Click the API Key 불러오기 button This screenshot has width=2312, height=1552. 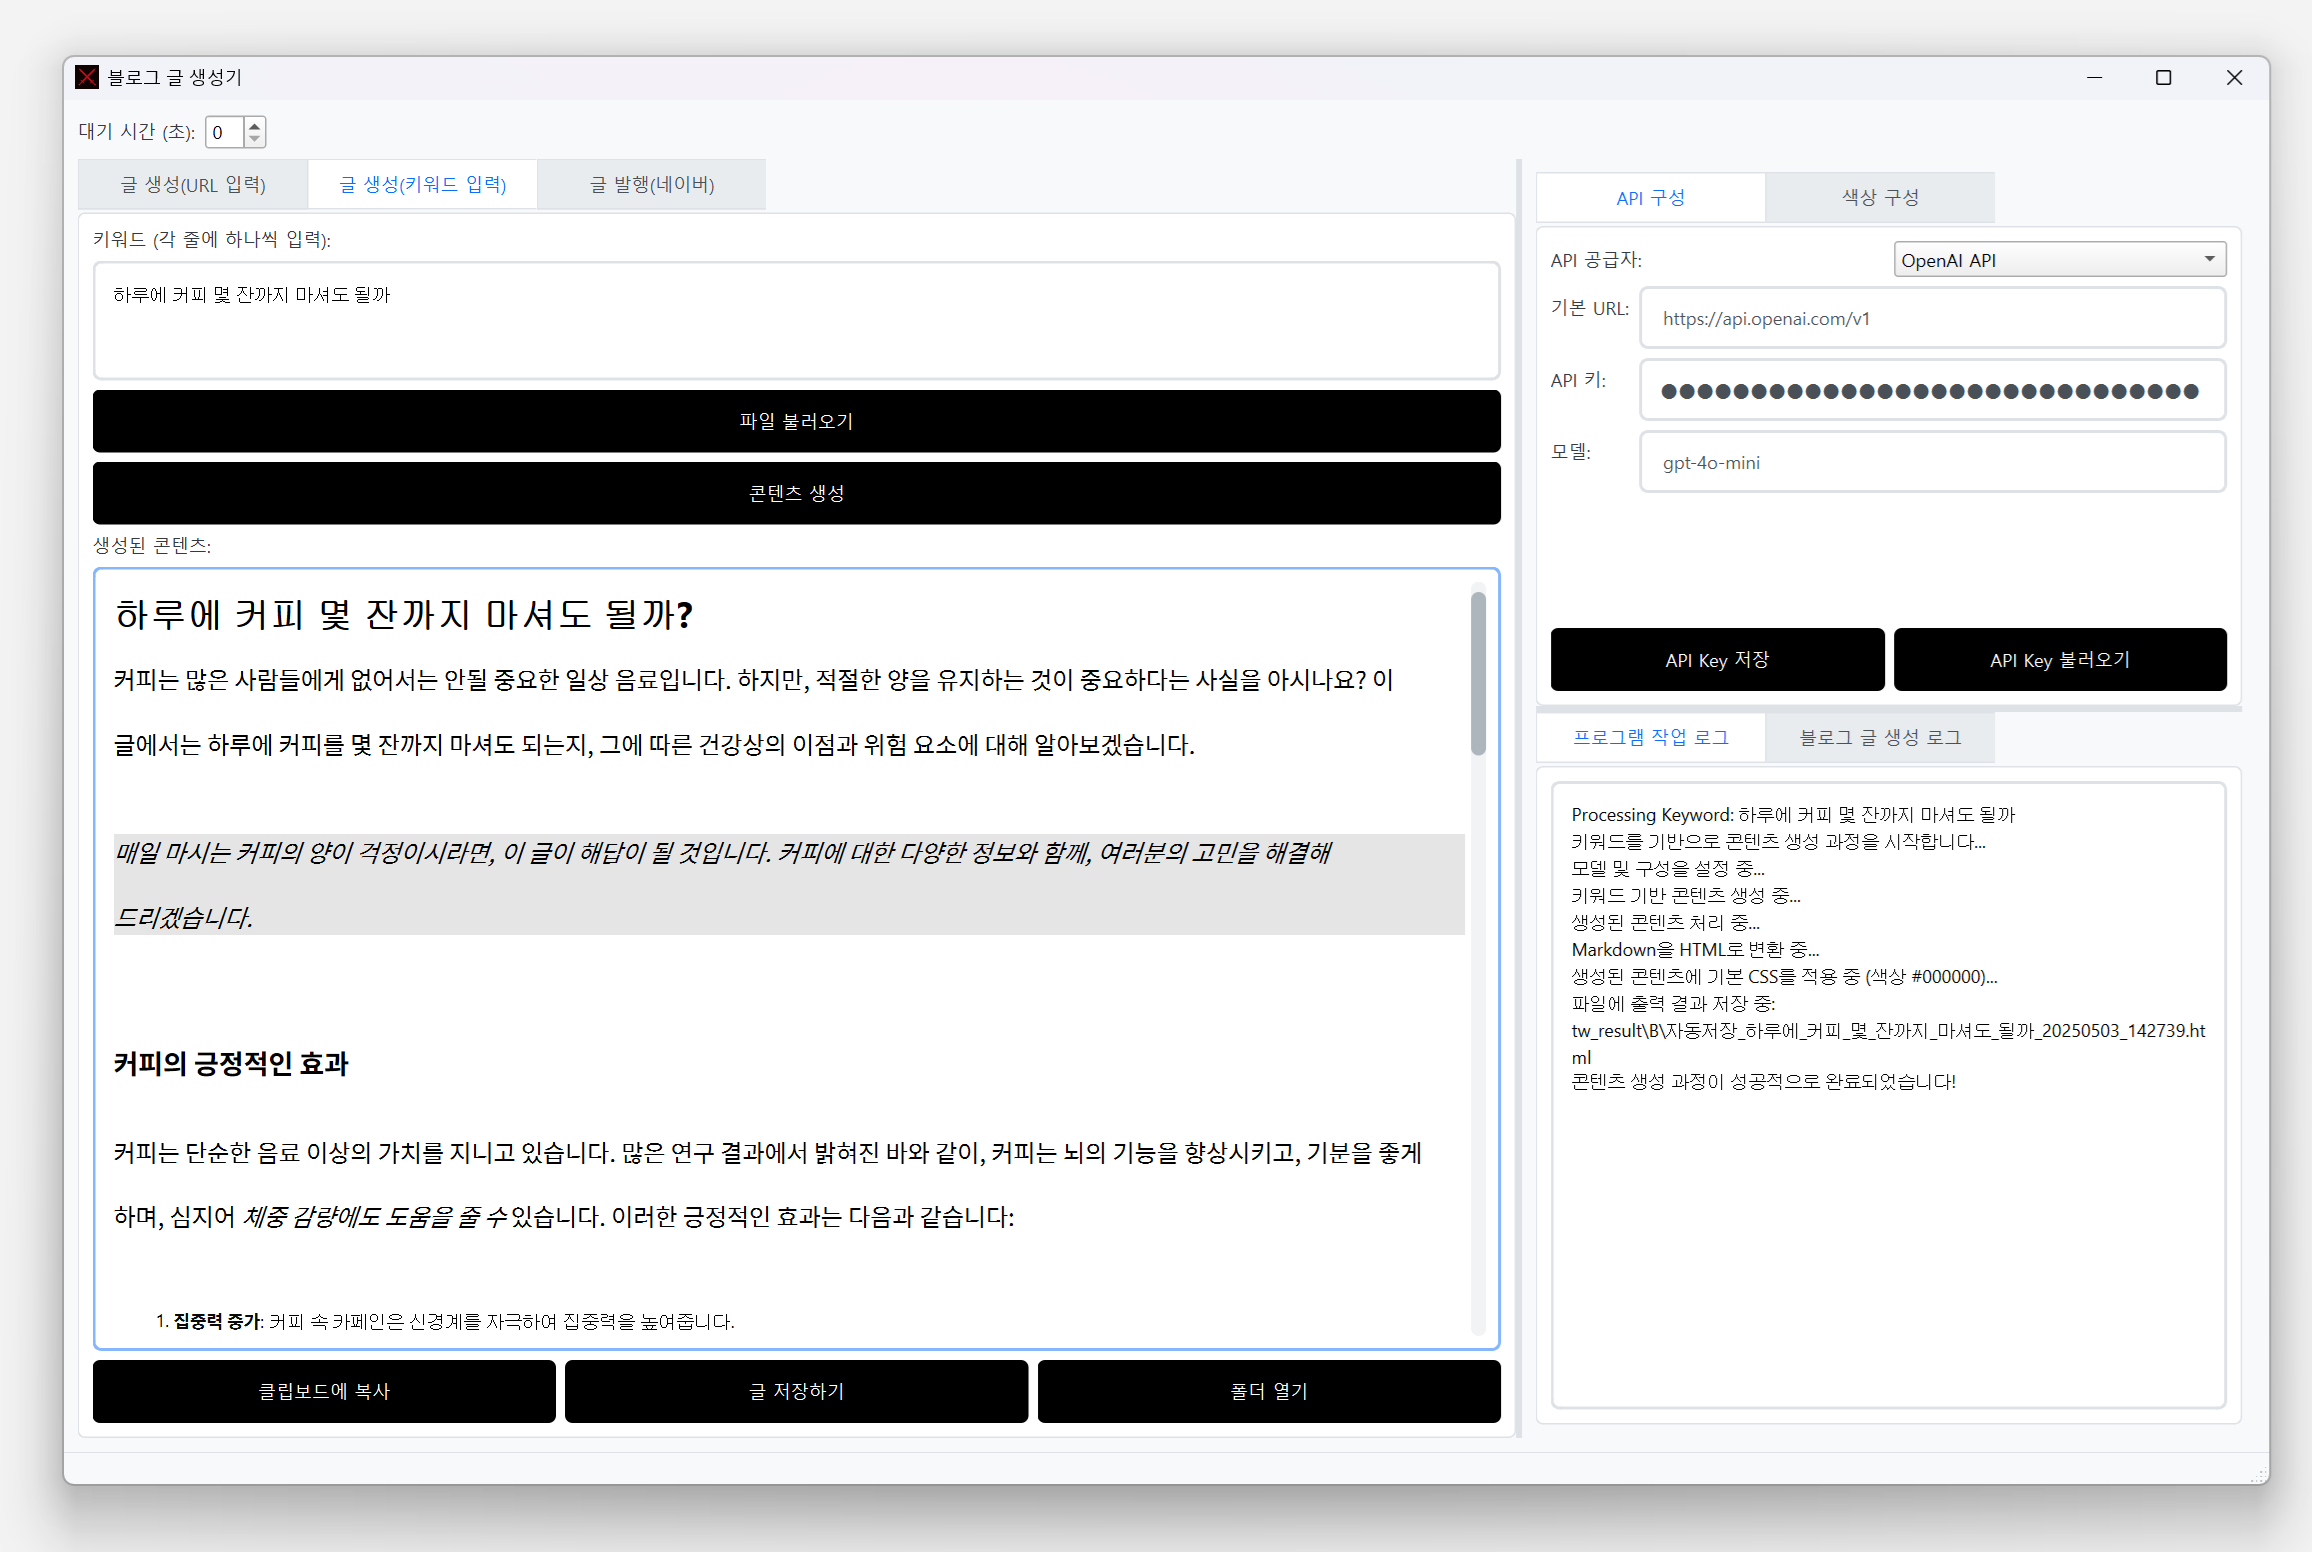2060,660
